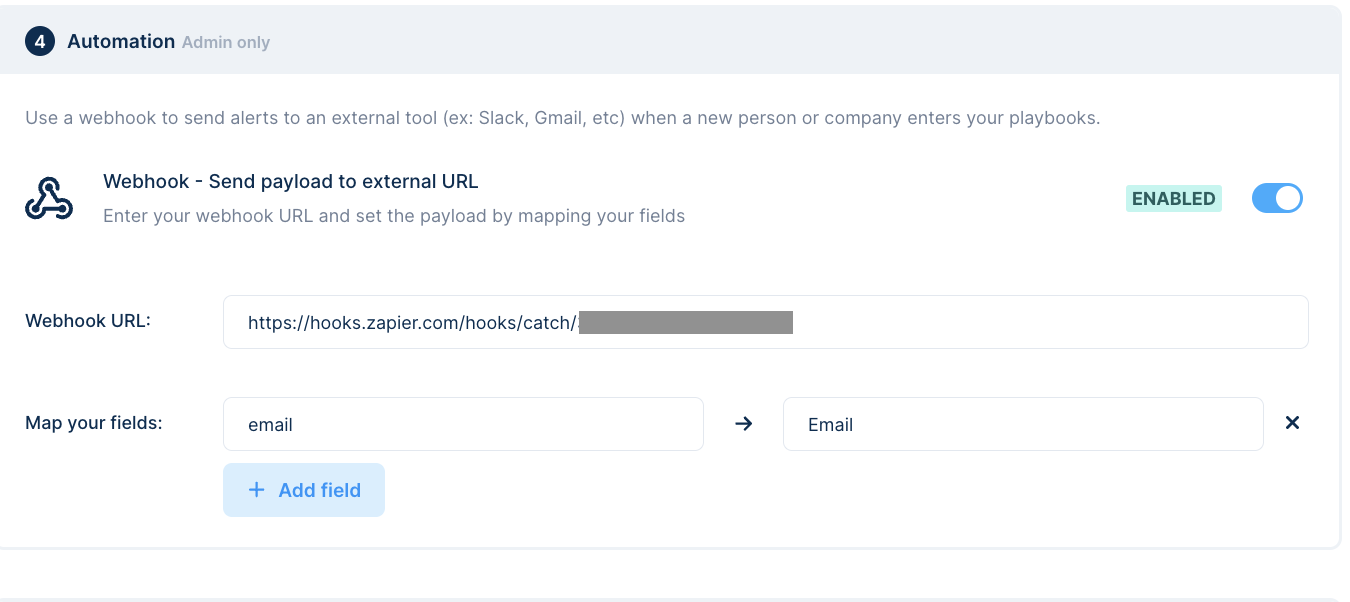This screenshot has height=602, width=1350.
Task: Click the 'Map your fields:' label
Action: point(94,423)
